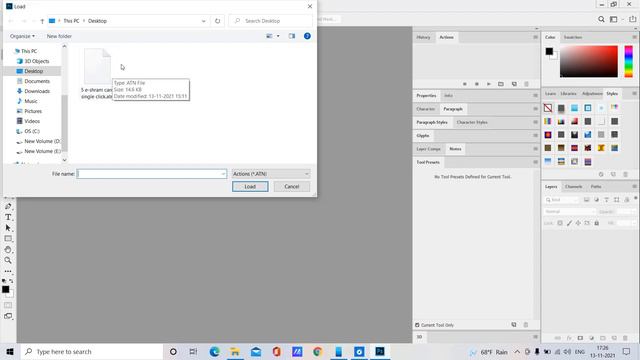
Task: Select the ATN action file thumbnail
Action: [97, 66]
